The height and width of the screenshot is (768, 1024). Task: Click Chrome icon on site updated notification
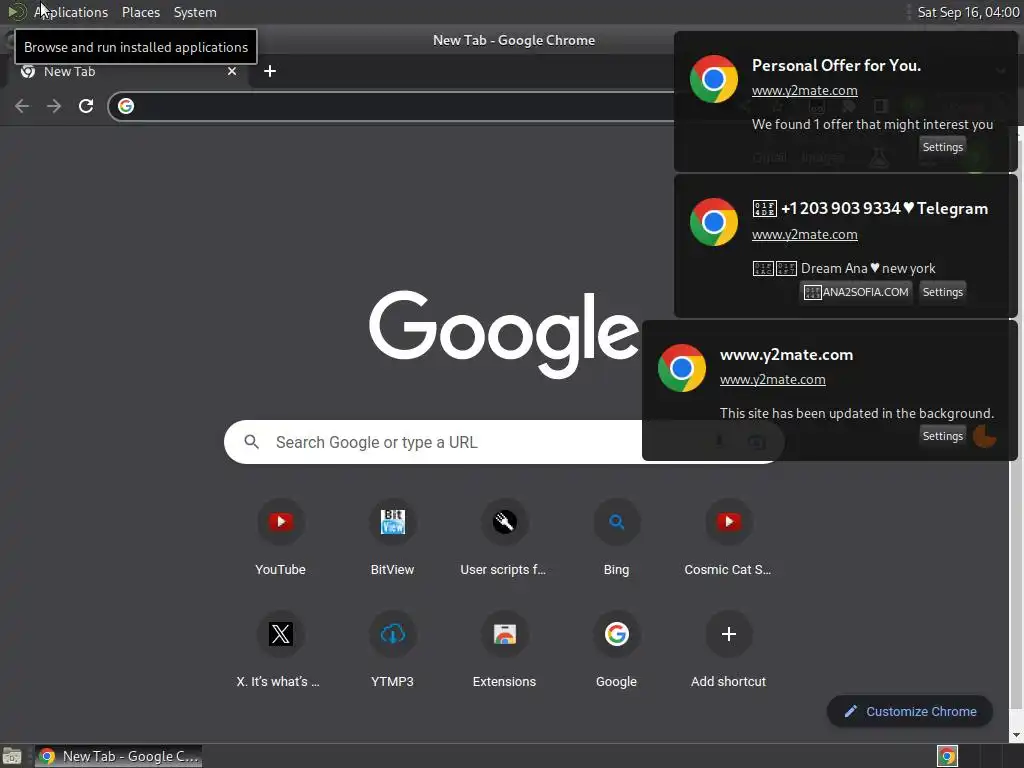(682, 368)
